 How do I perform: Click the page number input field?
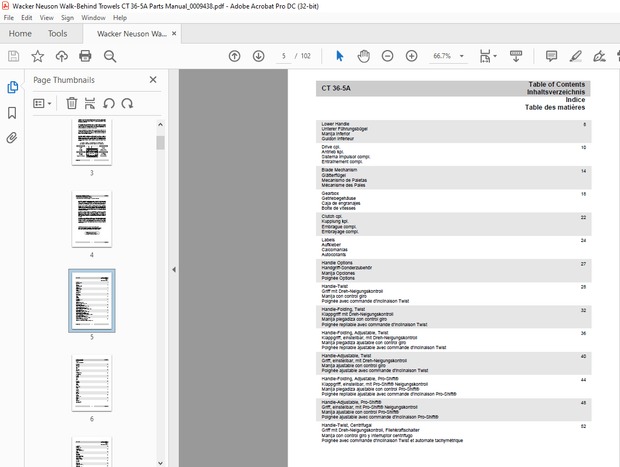[284, 56]
